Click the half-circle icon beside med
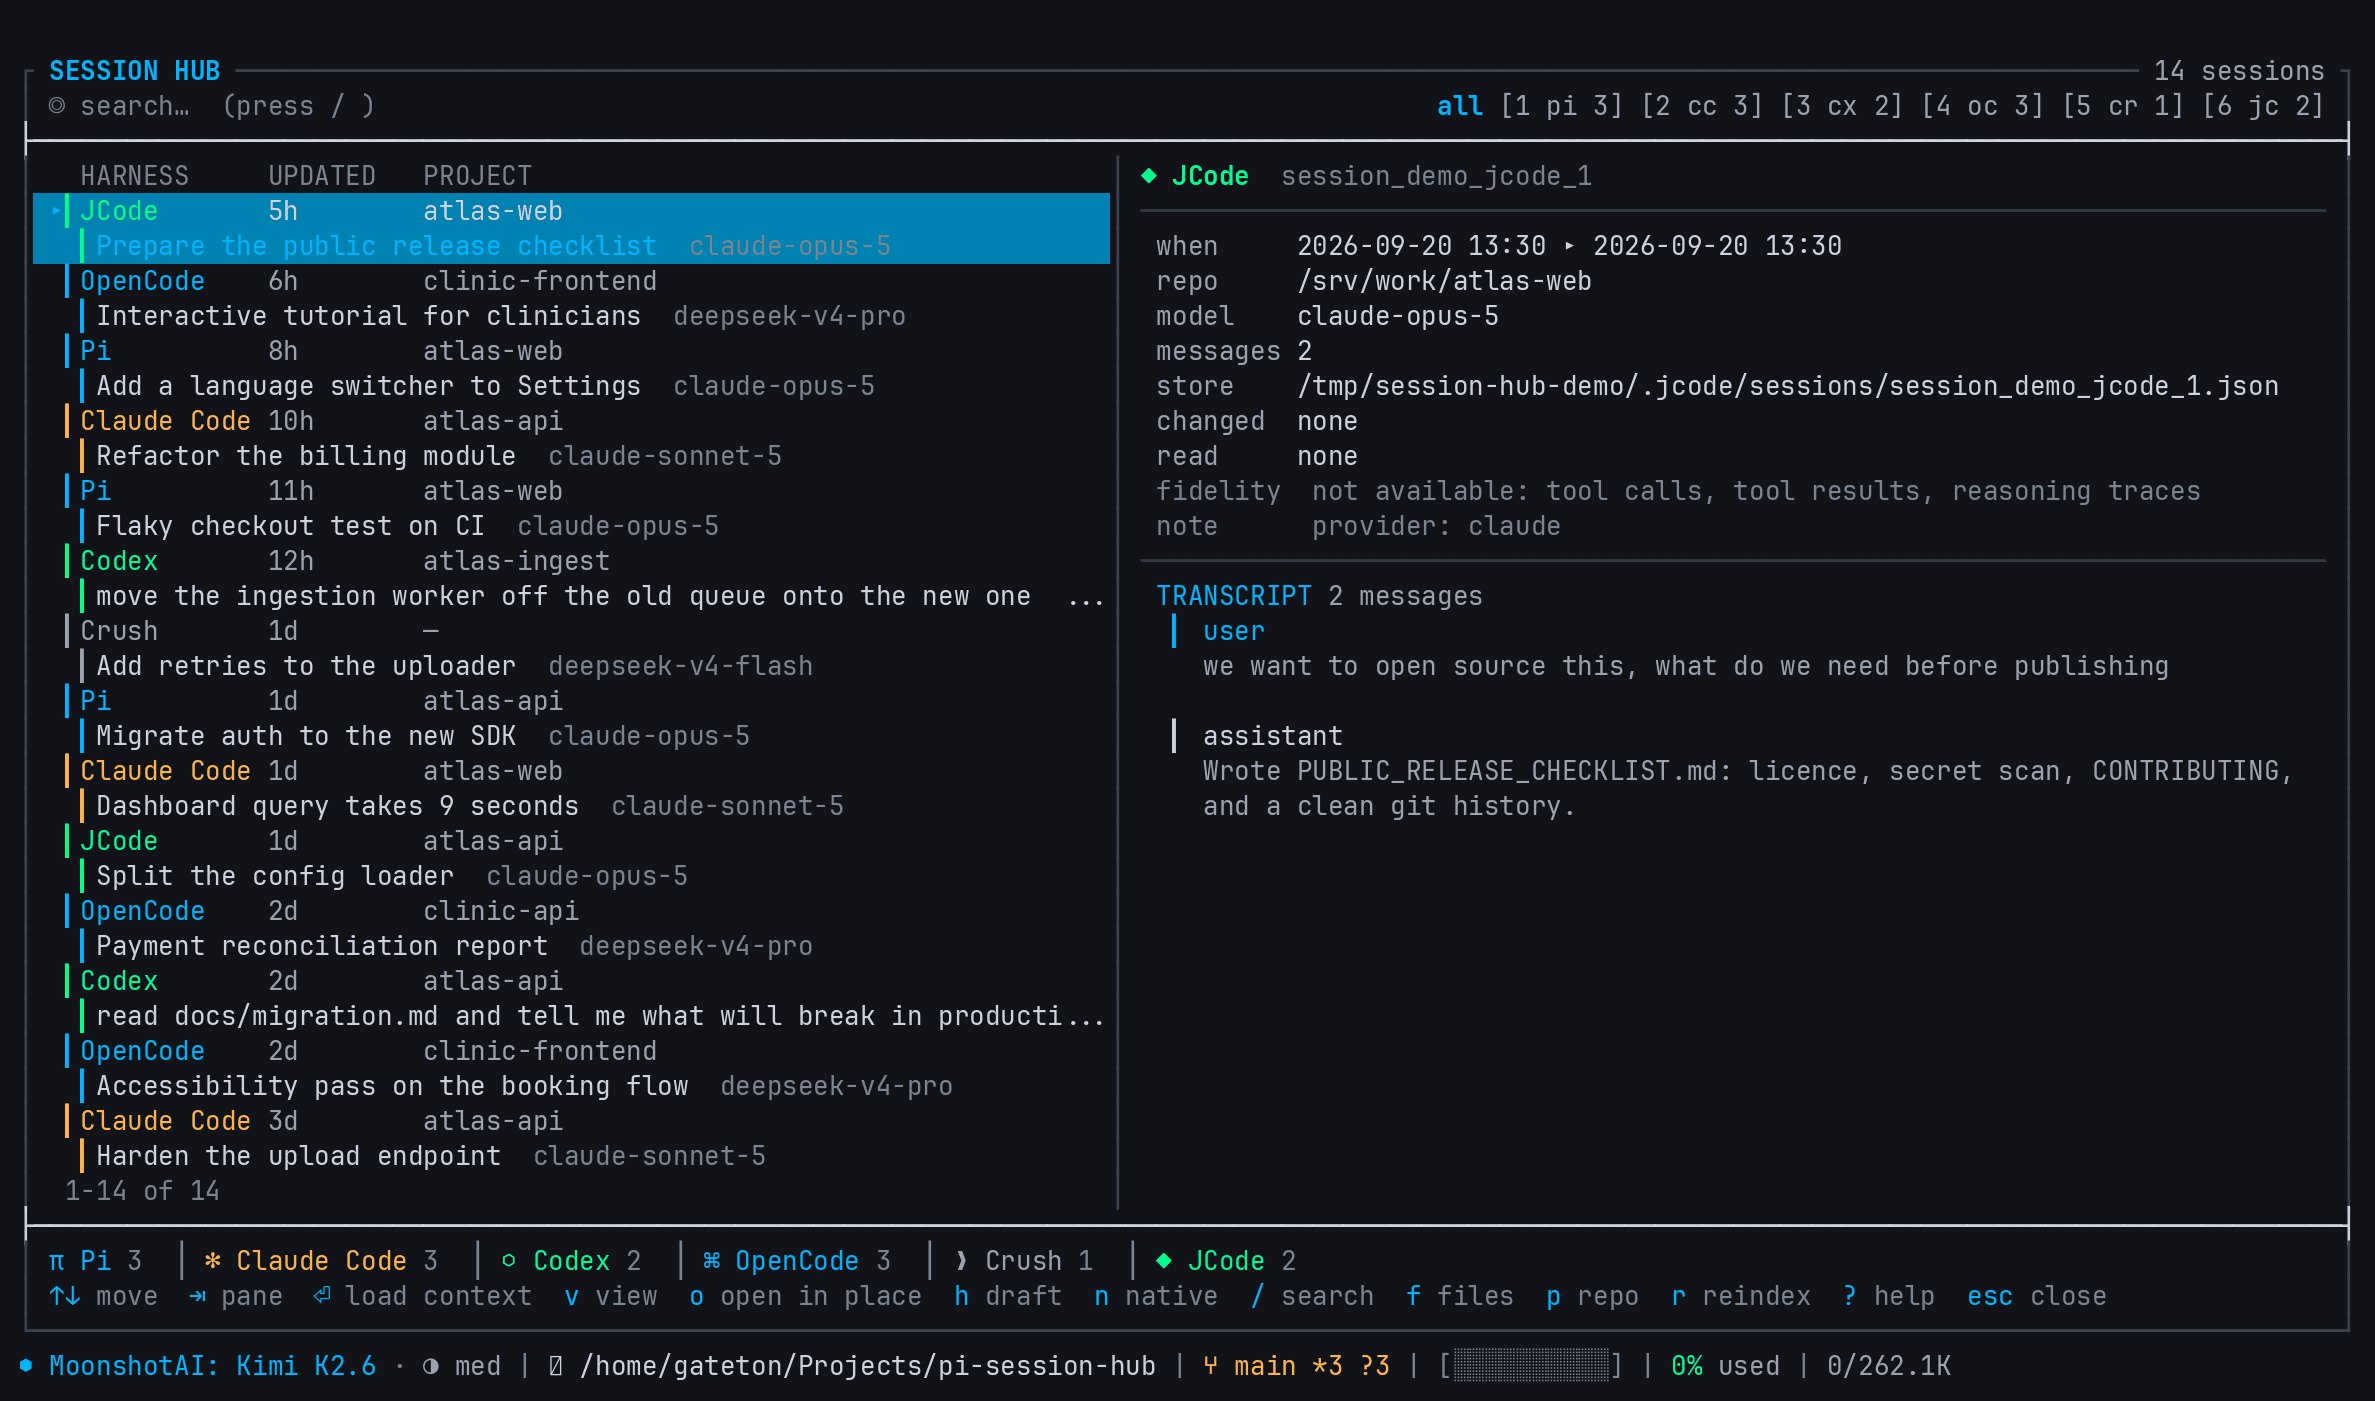The width and height of the screenshot is (2375, 1401). tap(431, 1366)
